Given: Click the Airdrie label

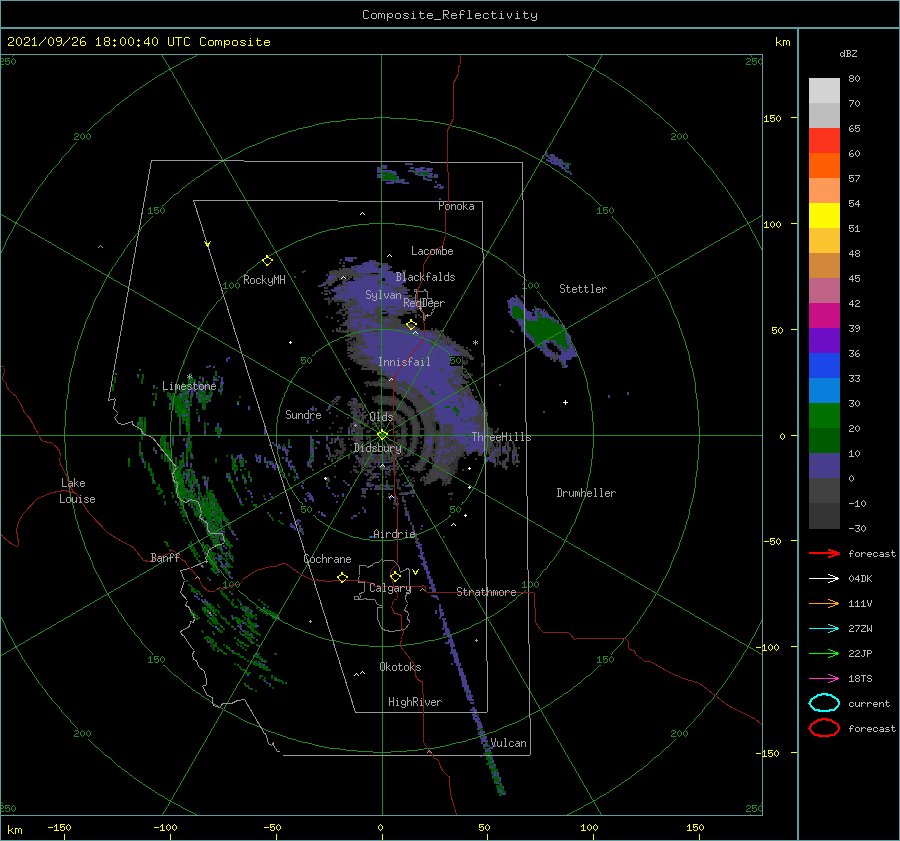Looking at the screenshot, I should [x=394, y=534].
